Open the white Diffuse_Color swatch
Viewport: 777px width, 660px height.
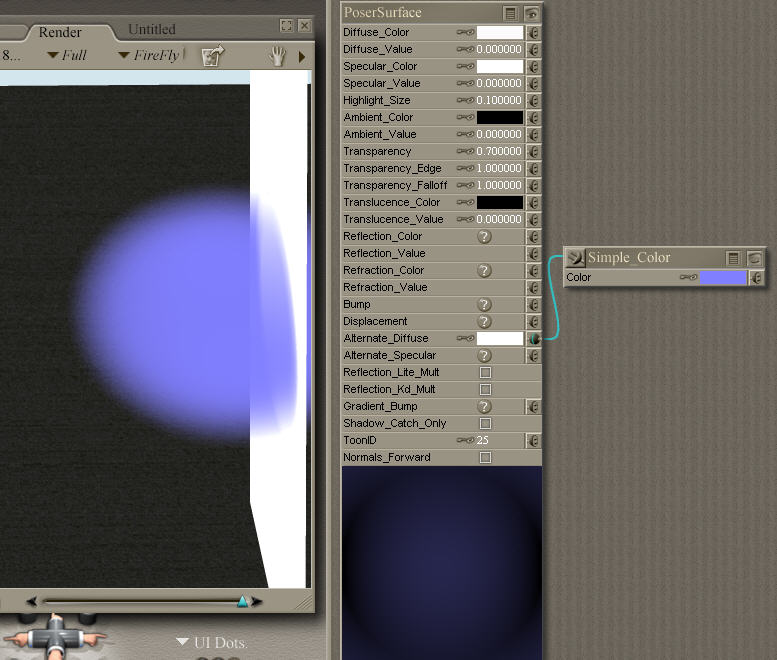pyautogui.click(x=500, y=33)
